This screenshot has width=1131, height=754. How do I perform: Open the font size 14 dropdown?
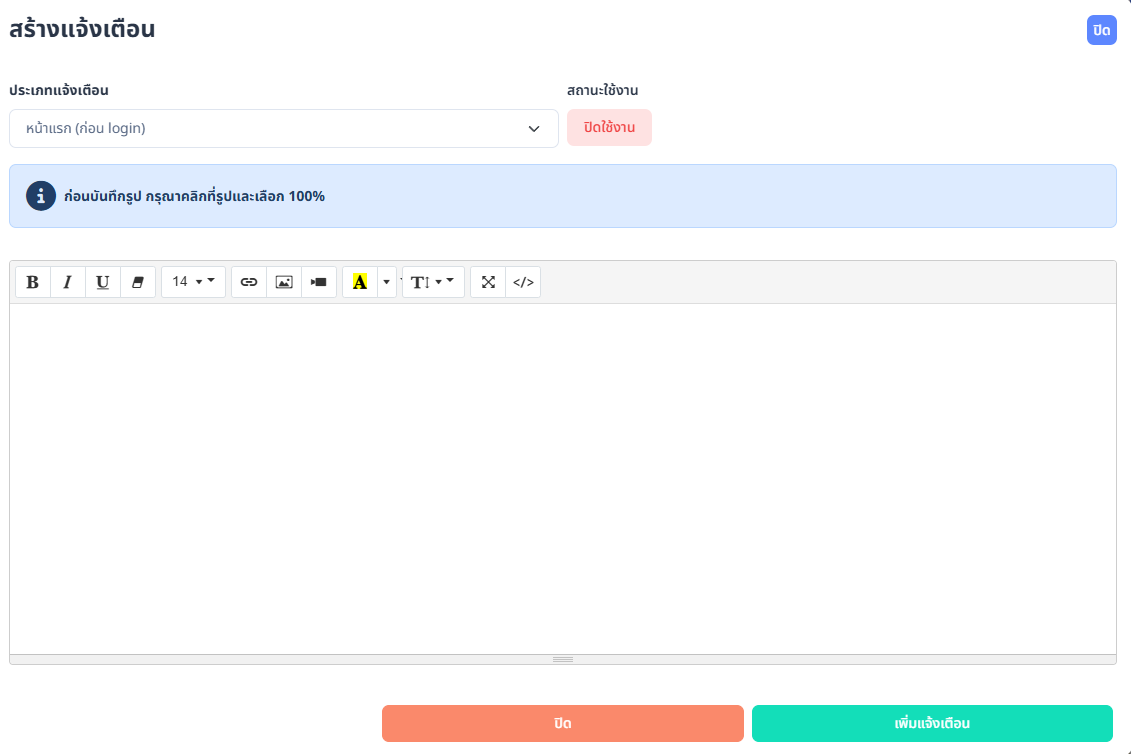coord(193,282)
